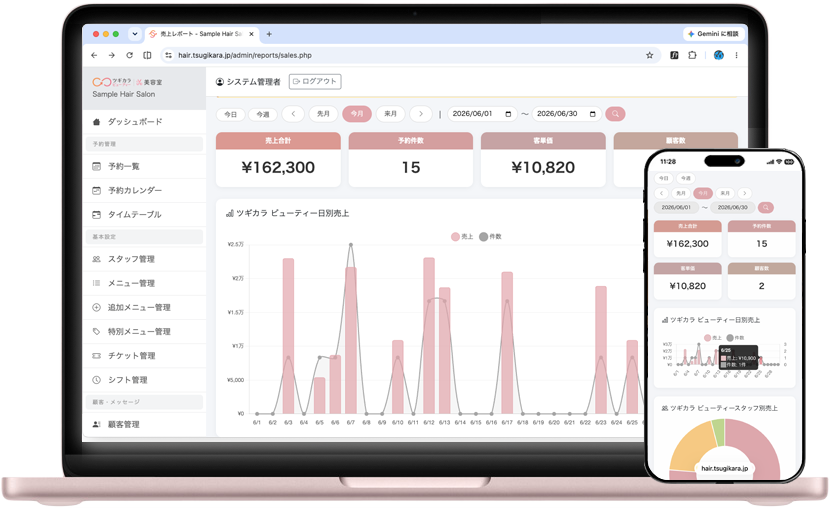Toggle the browser side panel icon
830x508 pixels.
pos(147,55)
